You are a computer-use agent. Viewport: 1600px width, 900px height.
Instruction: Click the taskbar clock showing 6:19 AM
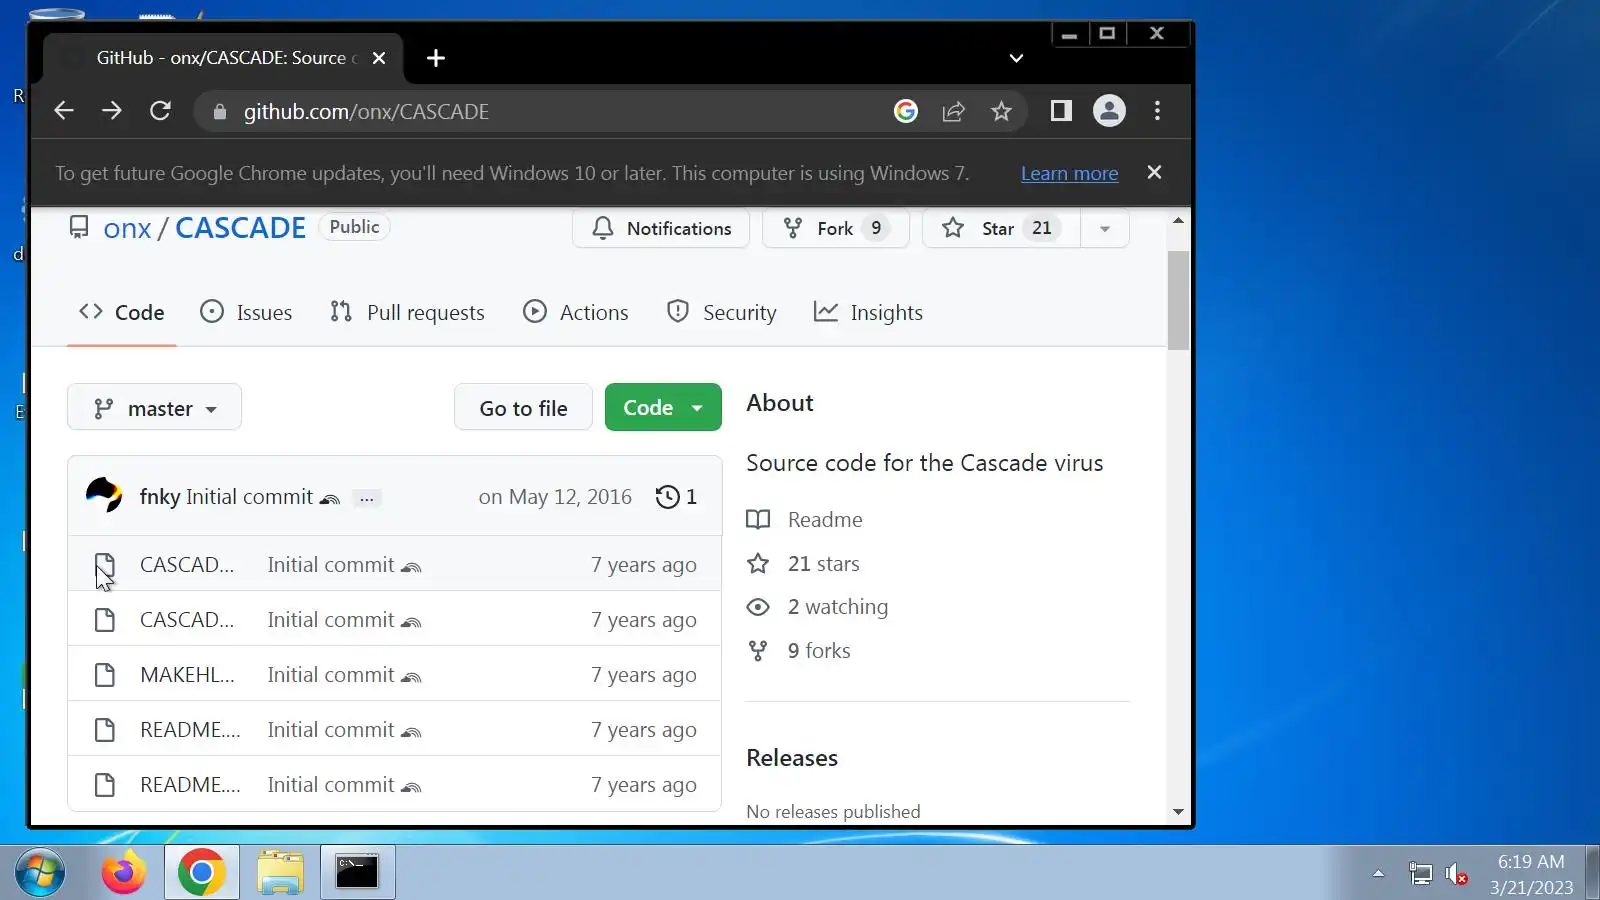coord(1531,874)
